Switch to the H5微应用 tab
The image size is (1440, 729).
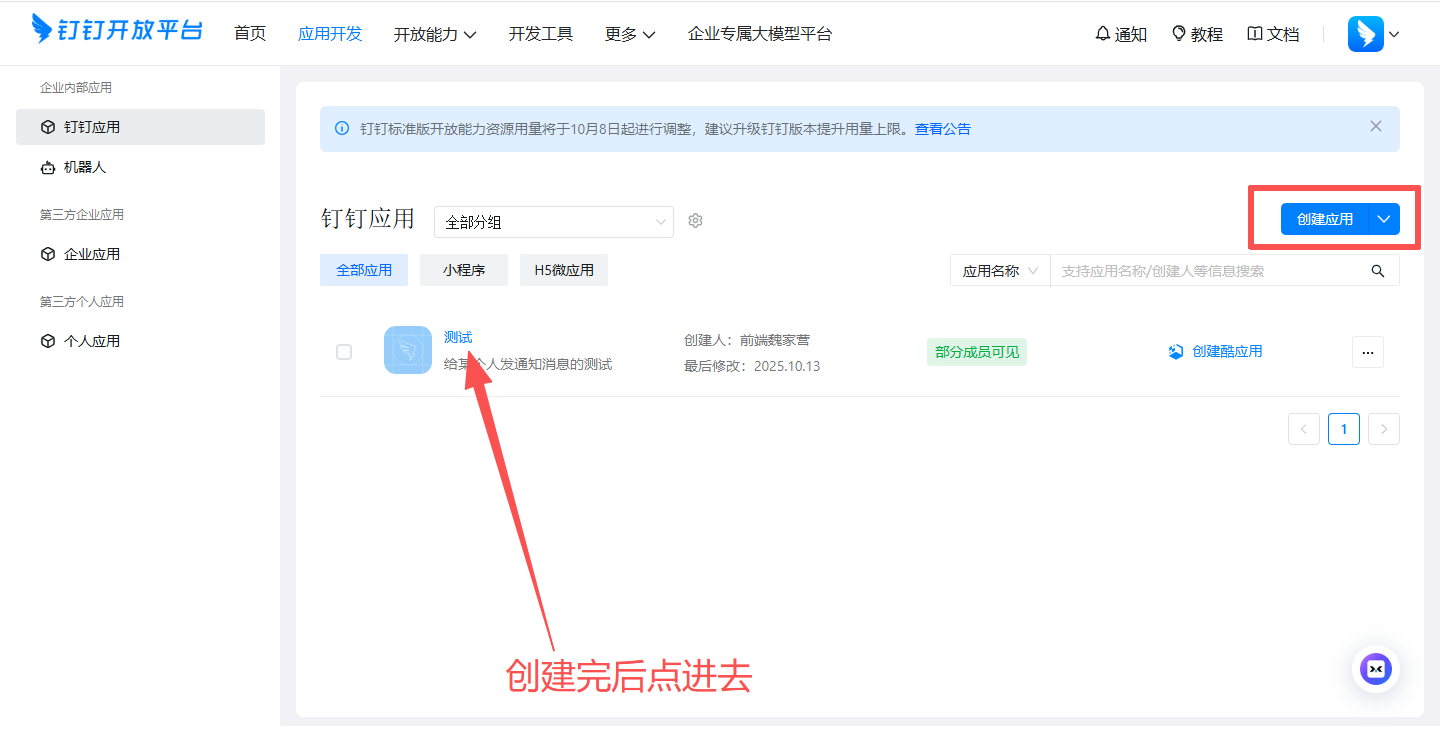pos(564,270)
